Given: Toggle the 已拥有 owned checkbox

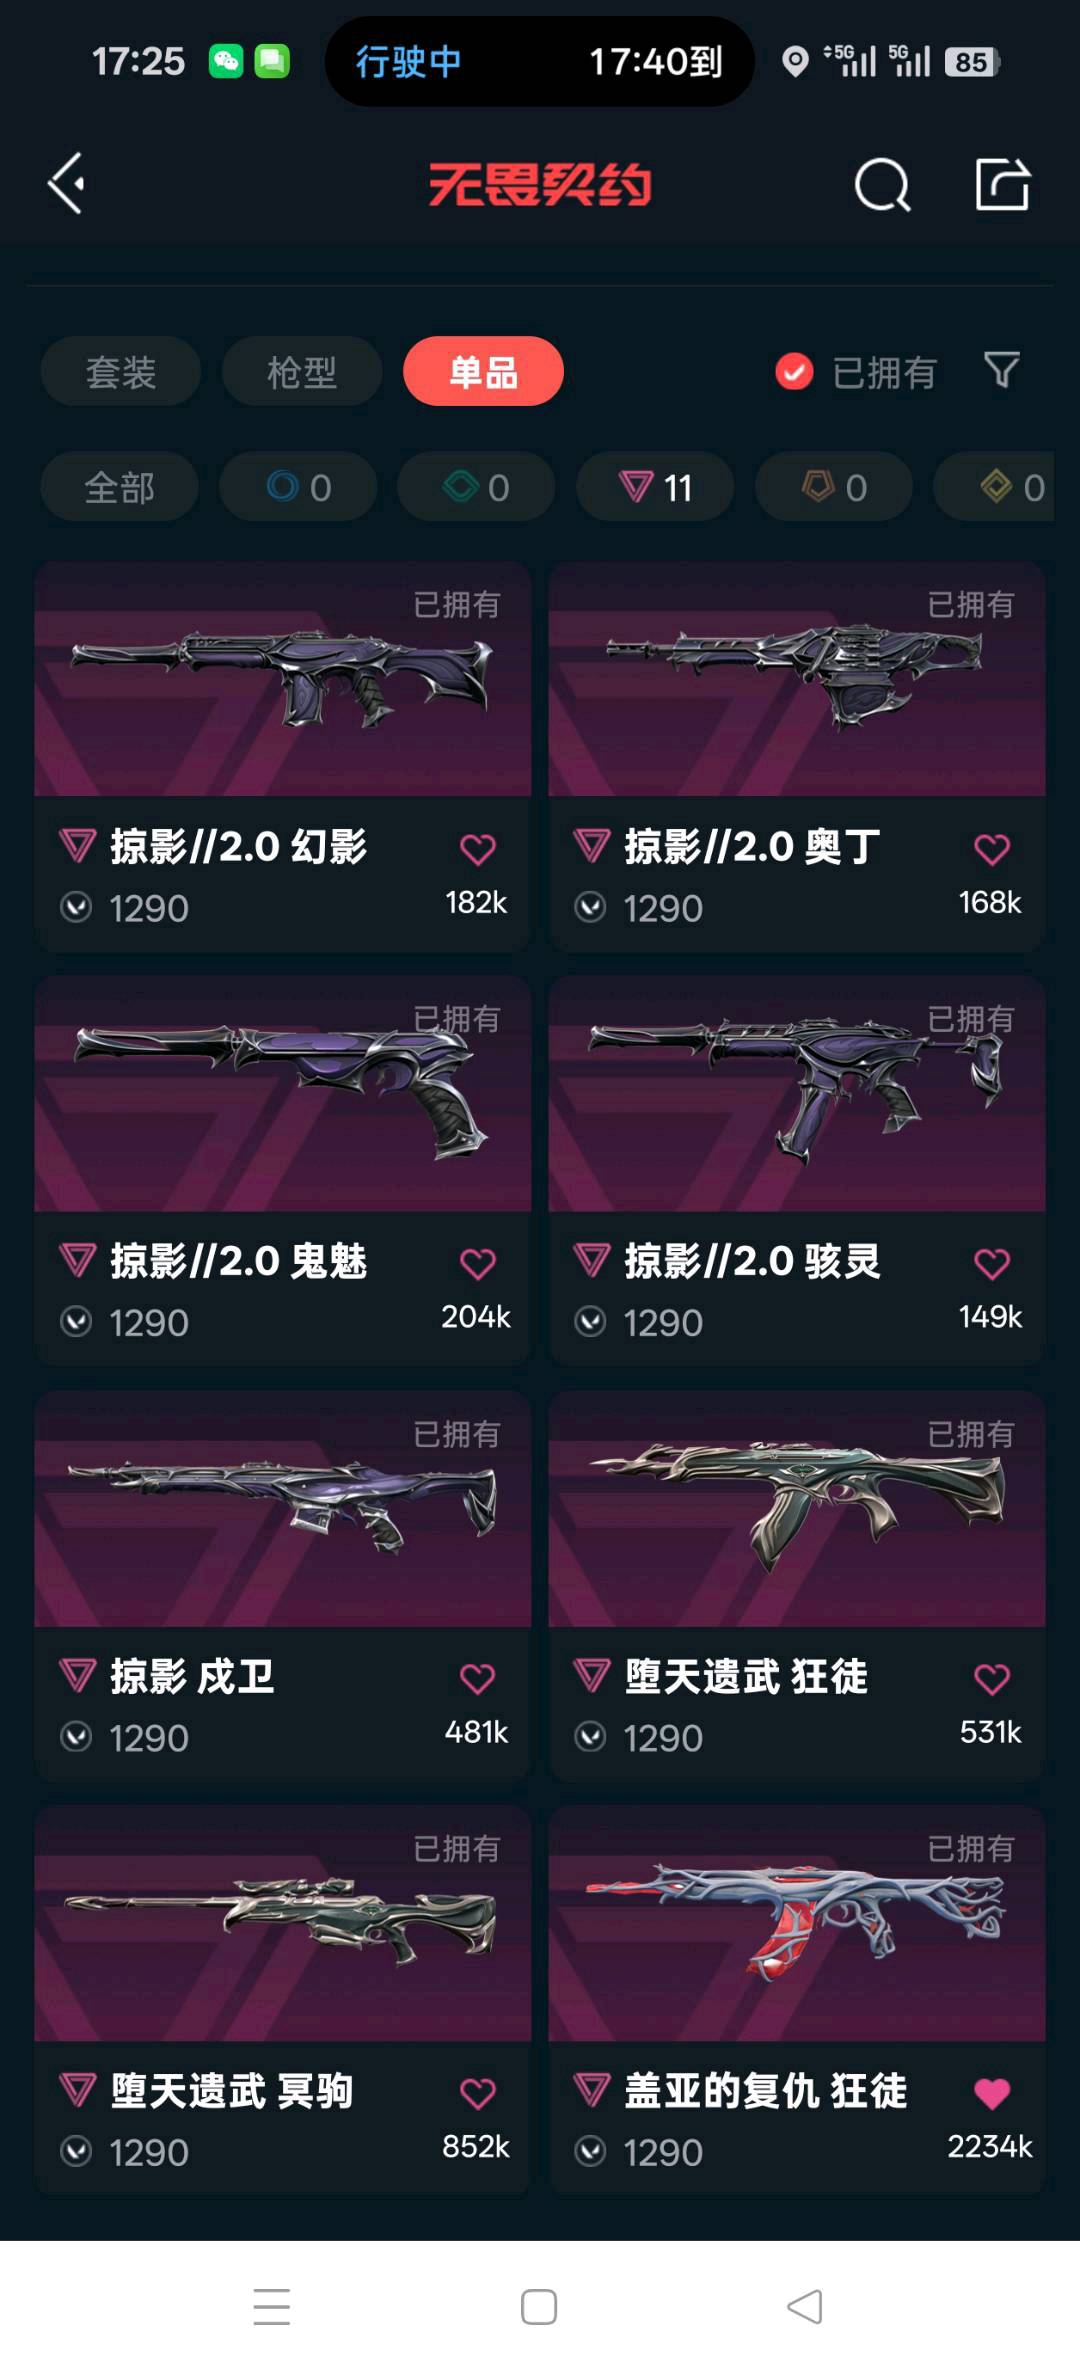Looking at the screenshot, I should (x=794, y=372).
